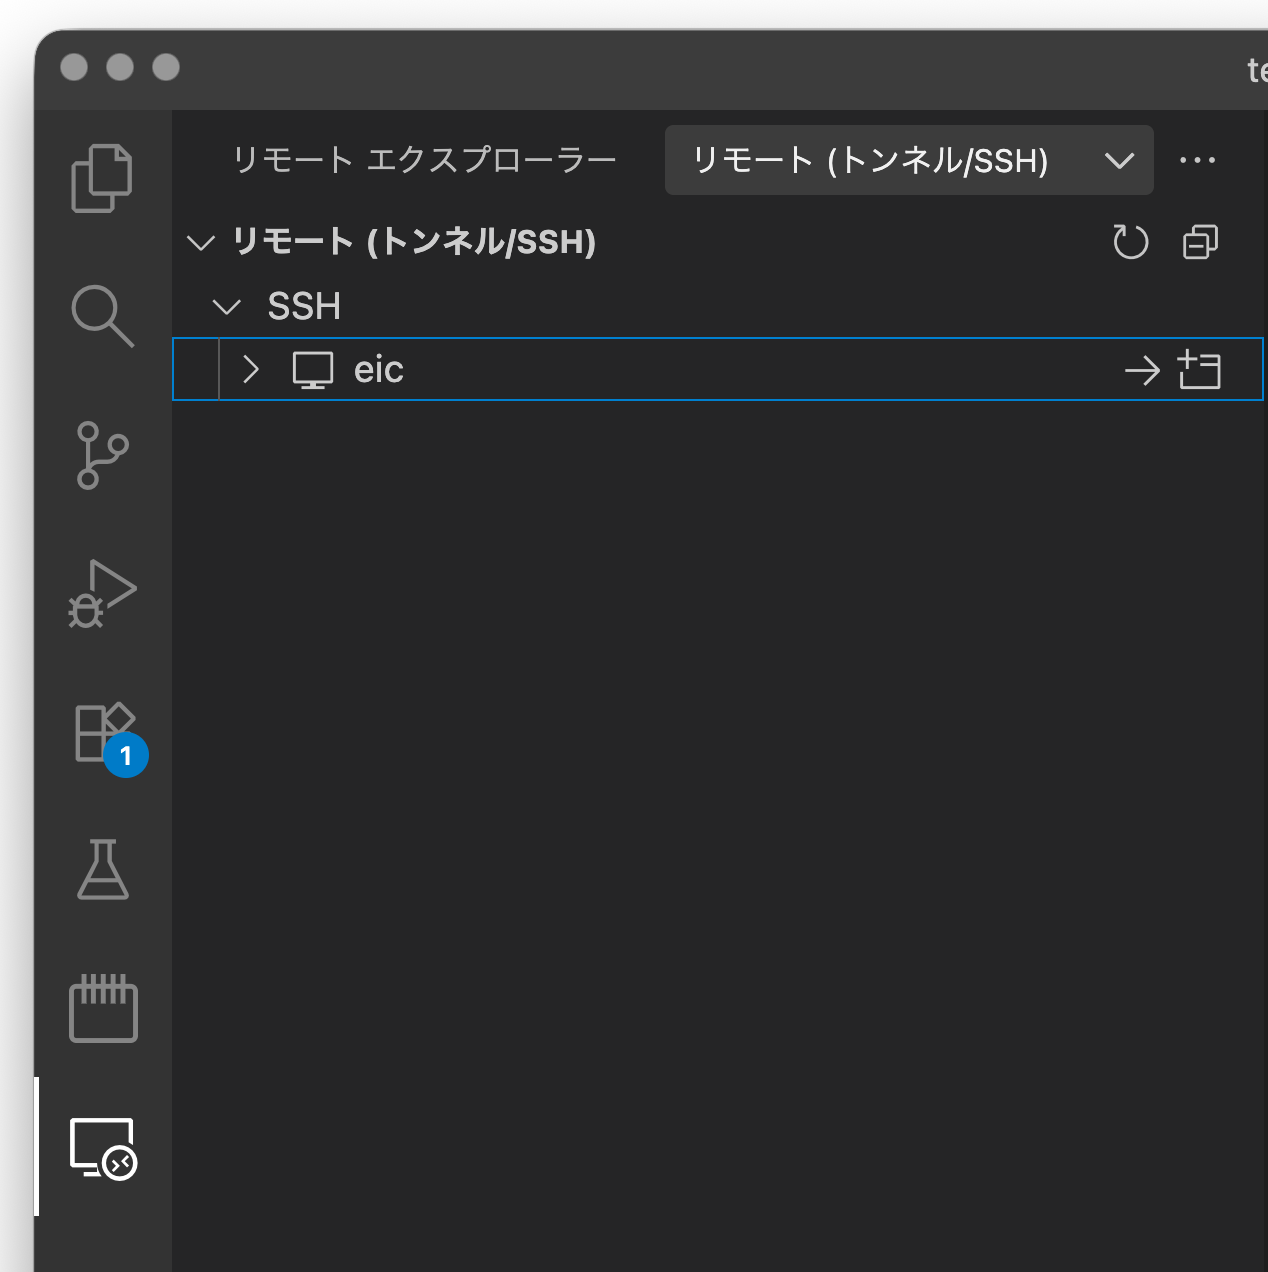Click the leftmost close window button

[74, 67]
